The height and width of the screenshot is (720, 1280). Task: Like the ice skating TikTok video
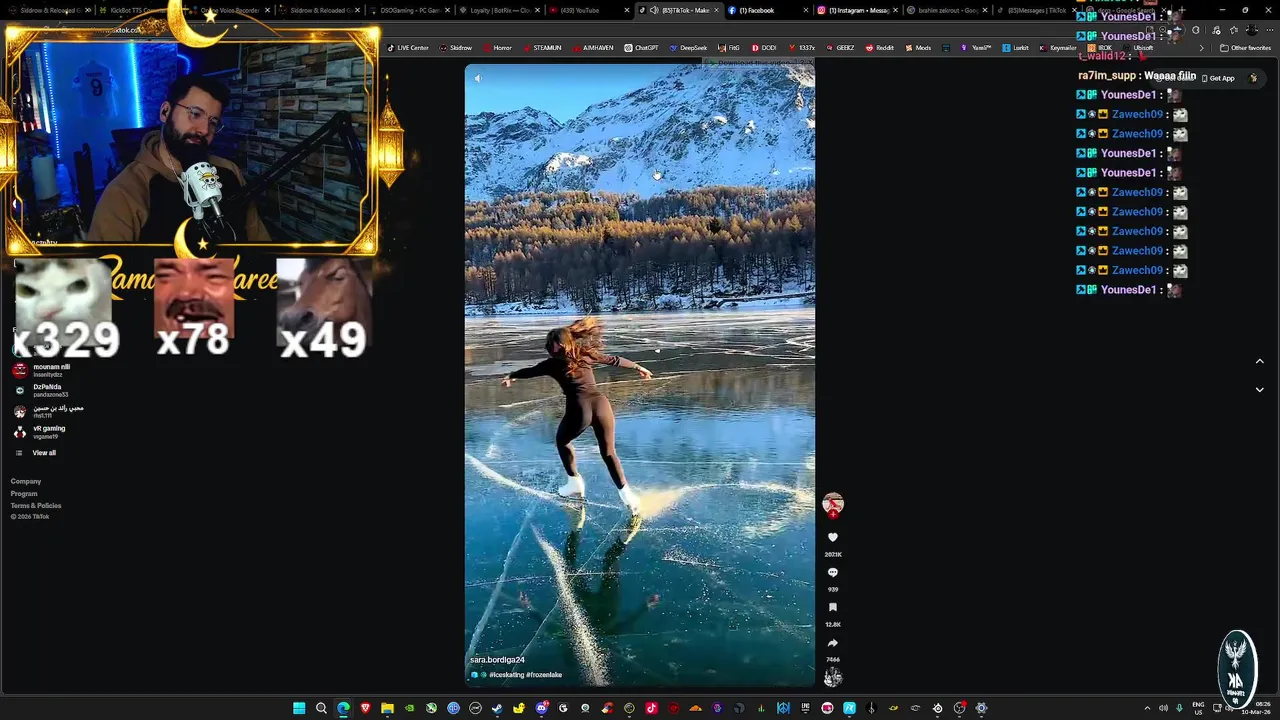(832, 538)
